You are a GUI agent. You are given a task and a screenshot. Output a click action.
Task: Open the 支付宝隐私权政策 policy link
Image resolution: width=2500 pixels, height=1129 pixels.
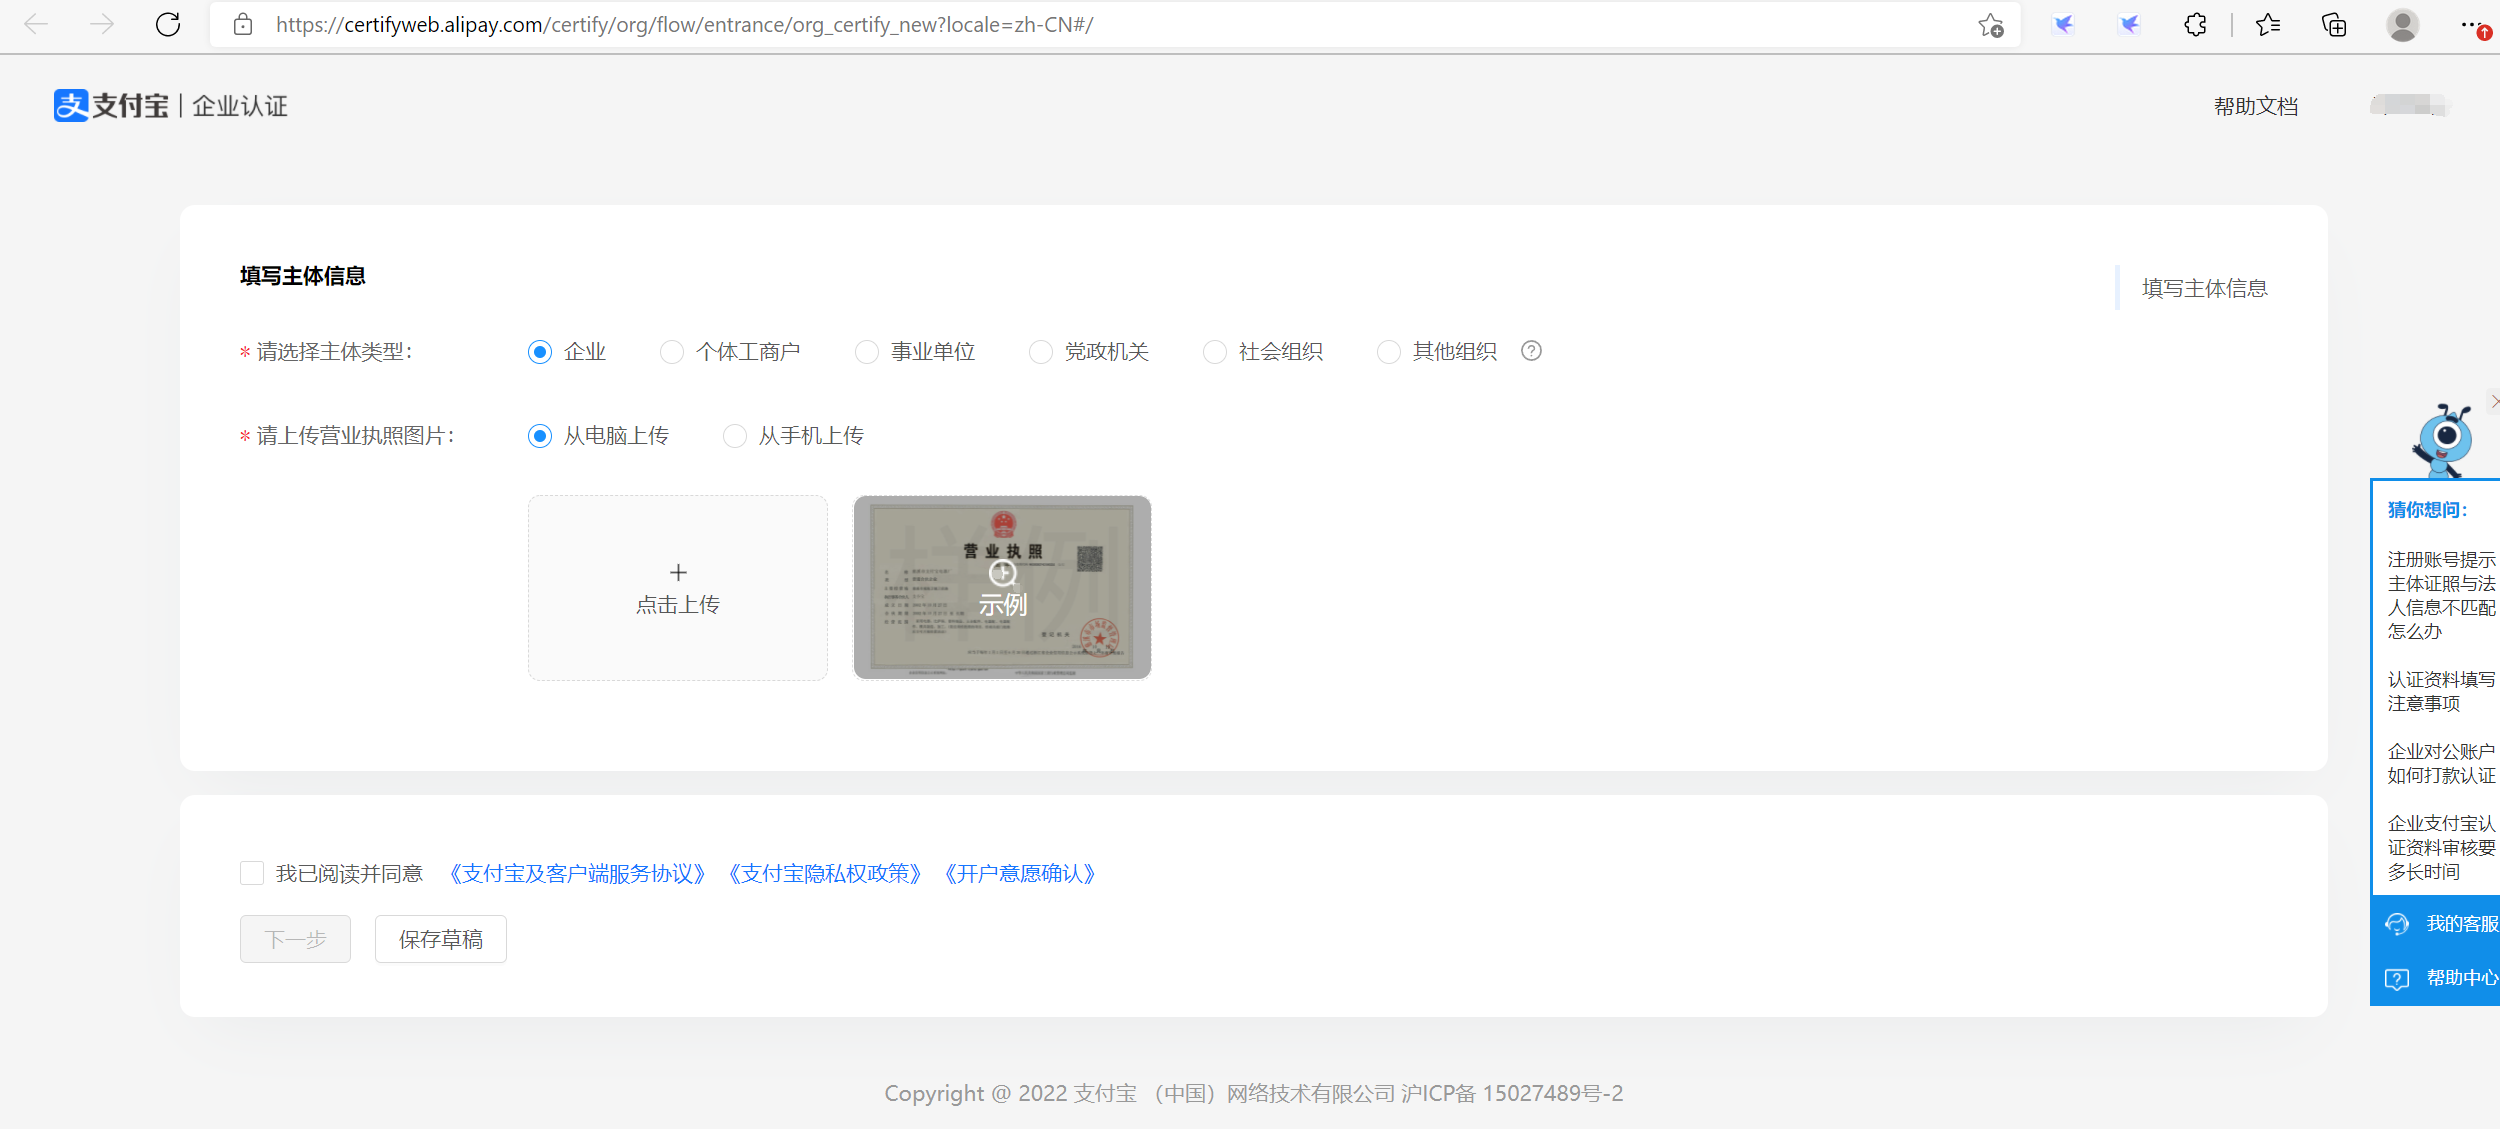pos(826,873)
